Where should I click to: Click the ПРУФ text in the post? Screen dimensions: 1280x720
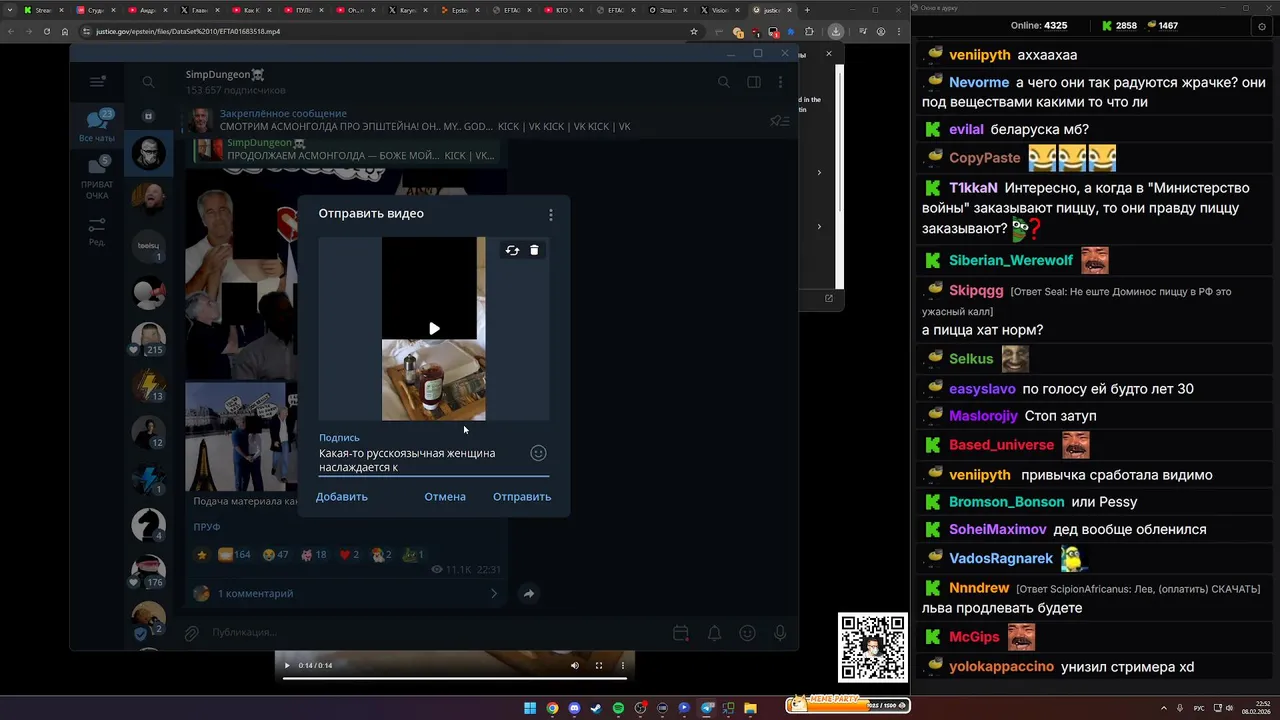click(x=207, y=527)
